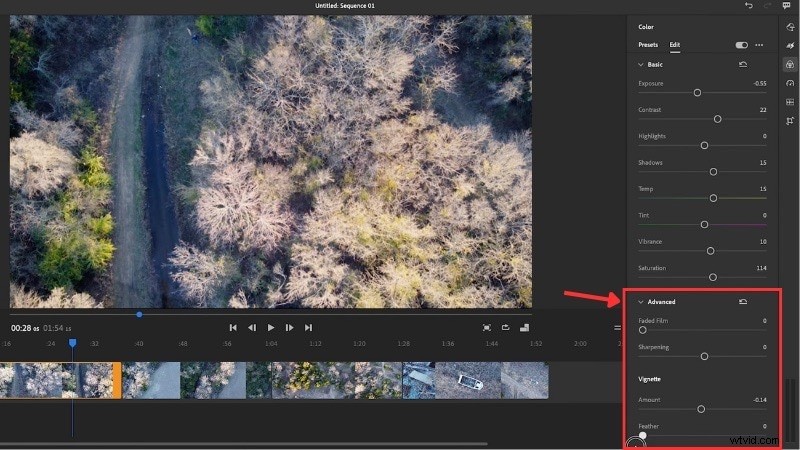
Task: Click the Color panel heading
Action: coord(645,27)
